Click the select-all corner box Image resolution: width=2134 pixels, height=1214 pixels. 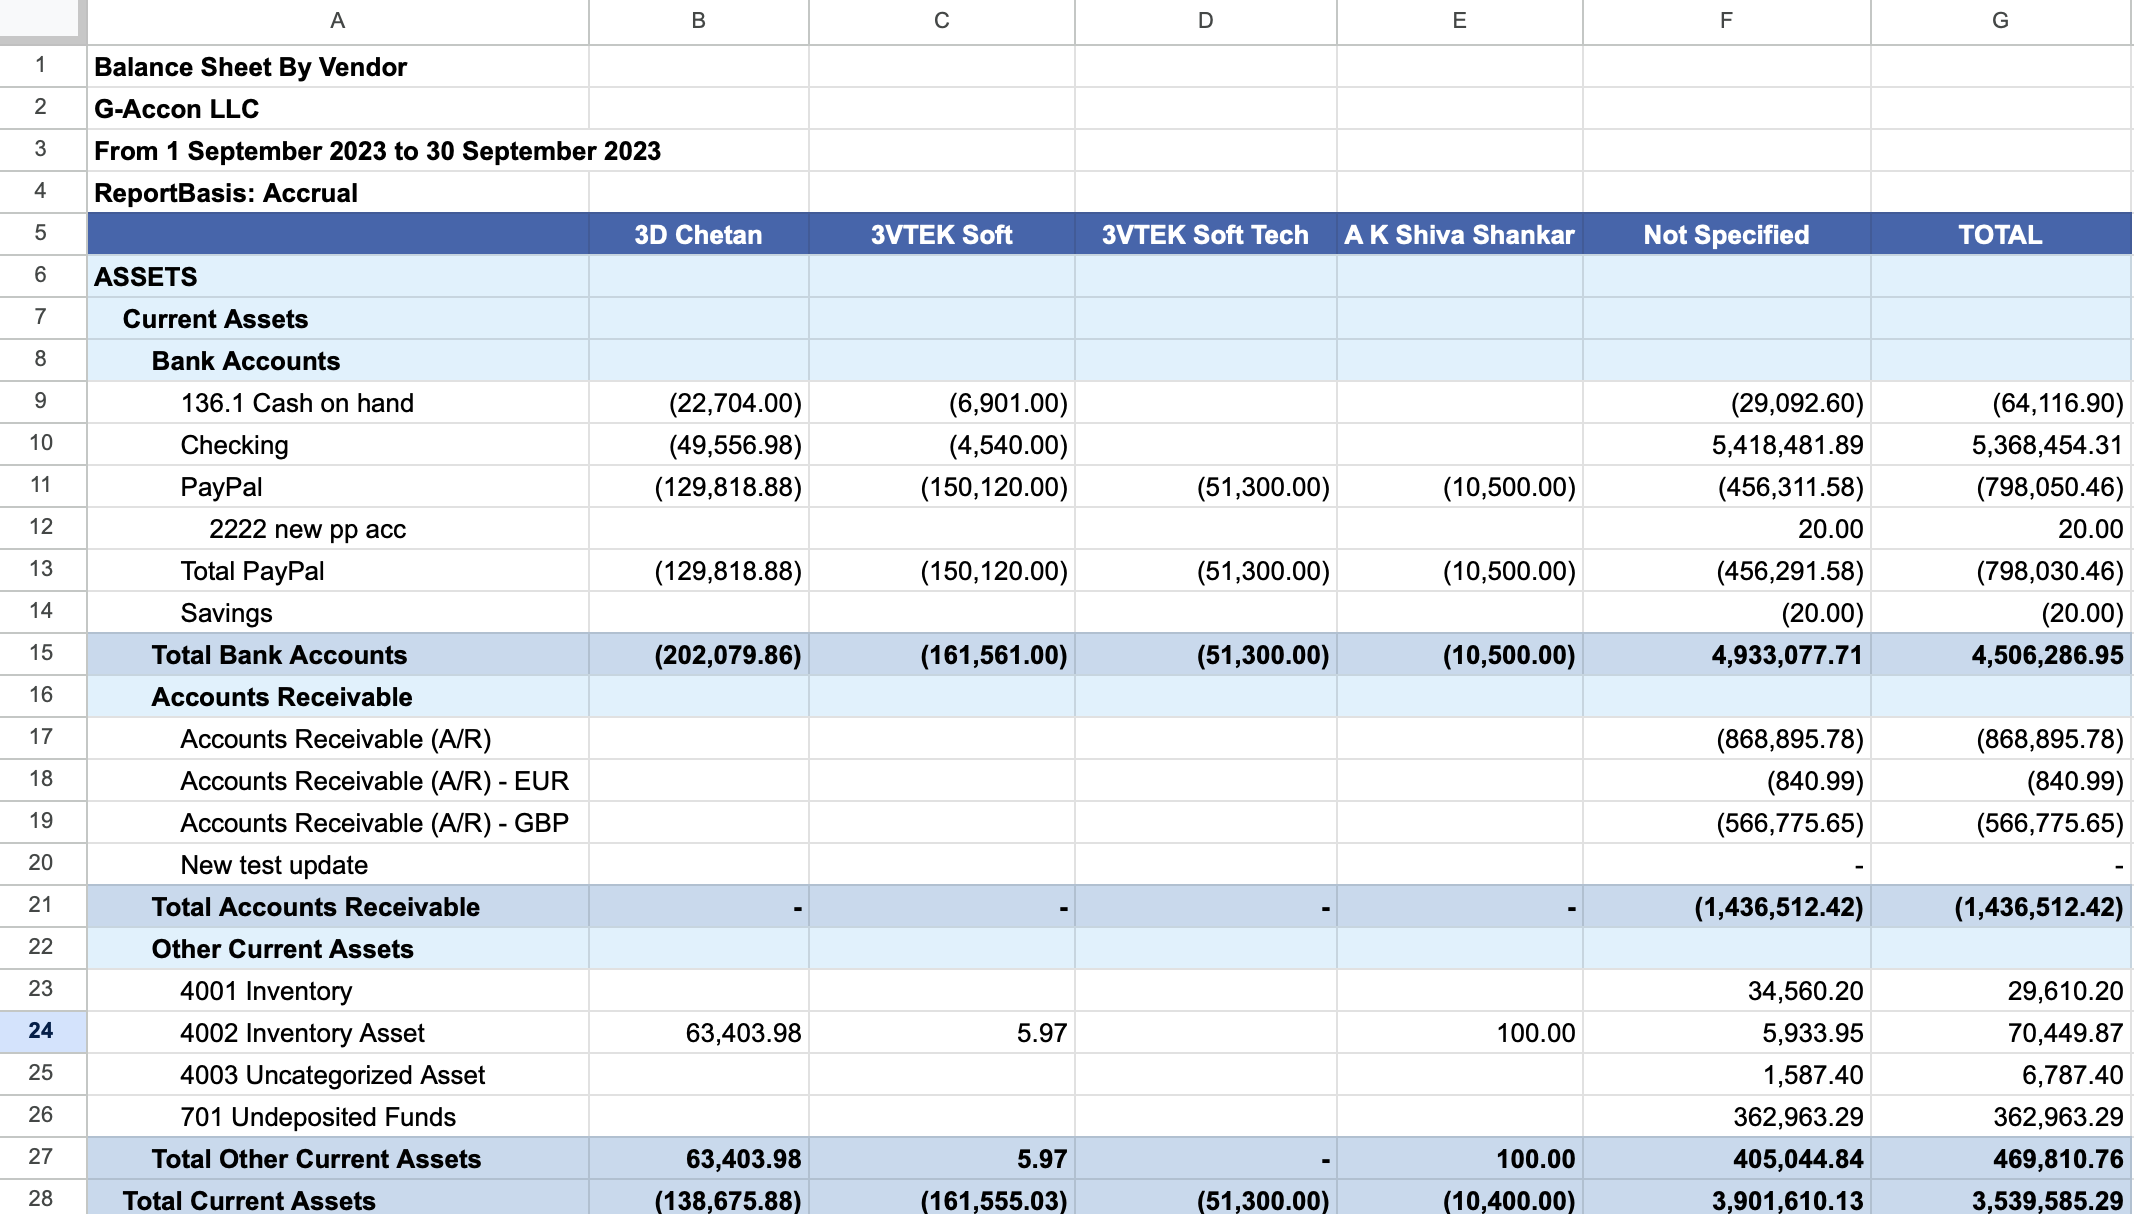tap(42, 21)
